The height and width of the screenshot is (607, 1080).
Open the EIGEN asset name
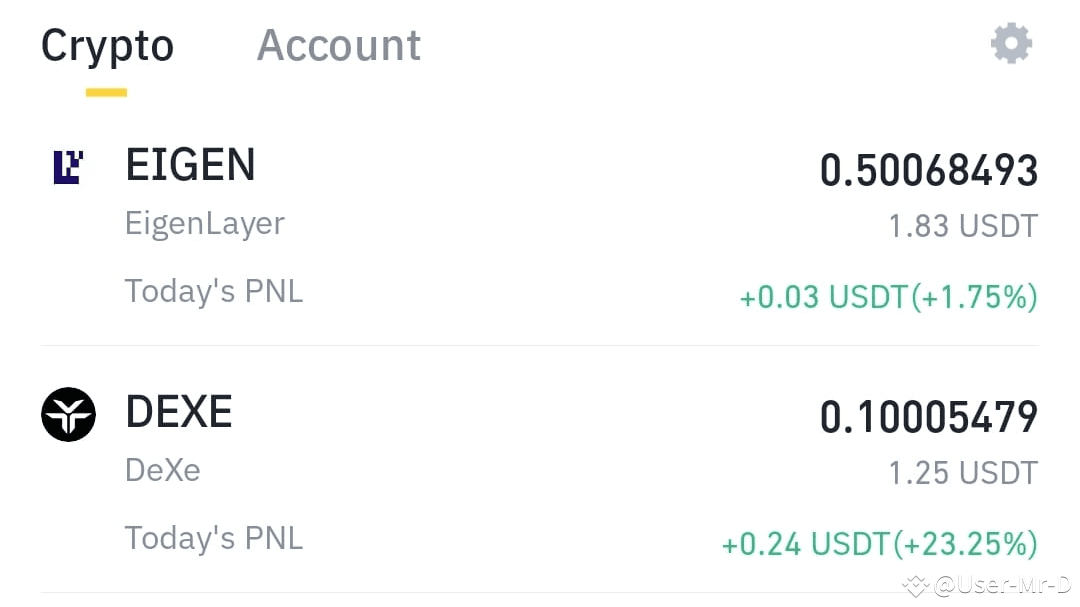tap(190, 165)
